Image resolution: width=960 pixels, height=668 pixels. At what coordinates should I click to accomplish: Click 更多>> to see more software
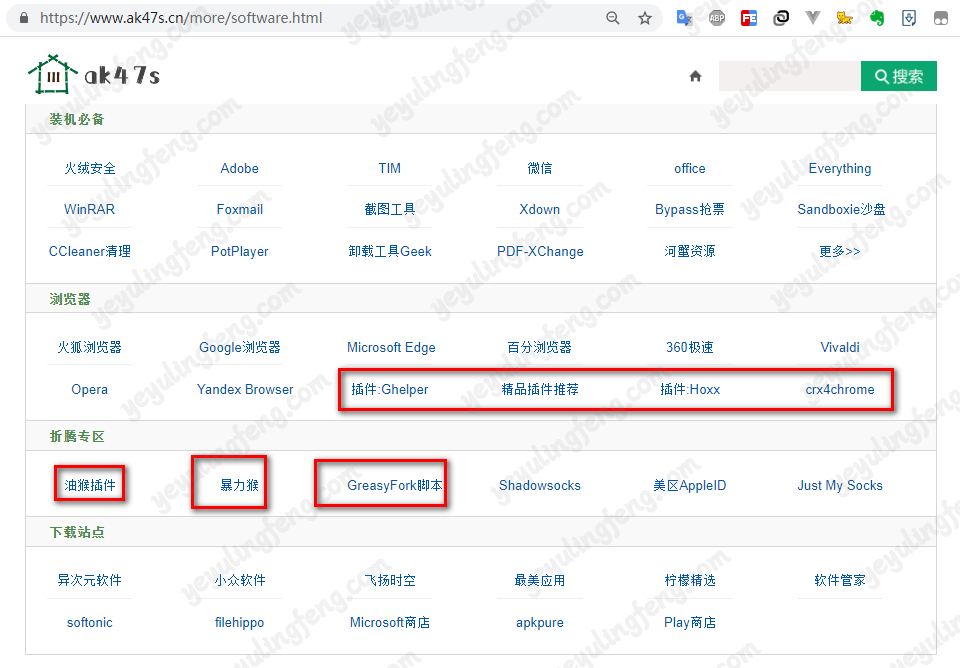click(839, 251)
